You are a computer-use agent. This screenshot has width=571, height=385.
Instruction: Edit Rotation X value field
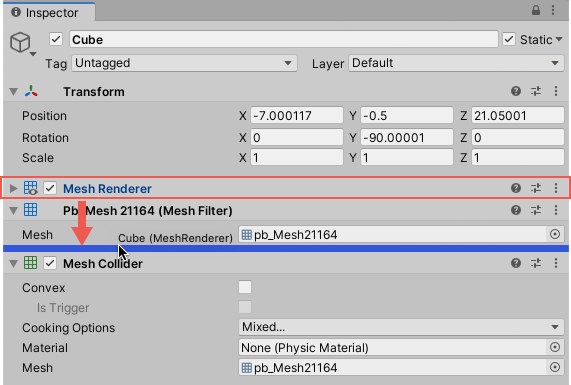point(297,138)
